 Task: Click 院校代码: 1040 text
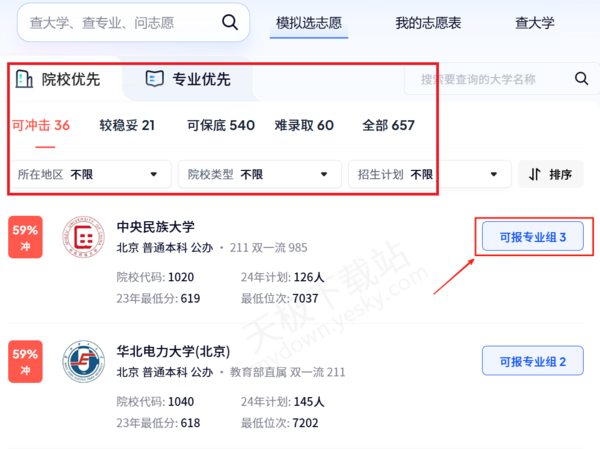point(155,402)
